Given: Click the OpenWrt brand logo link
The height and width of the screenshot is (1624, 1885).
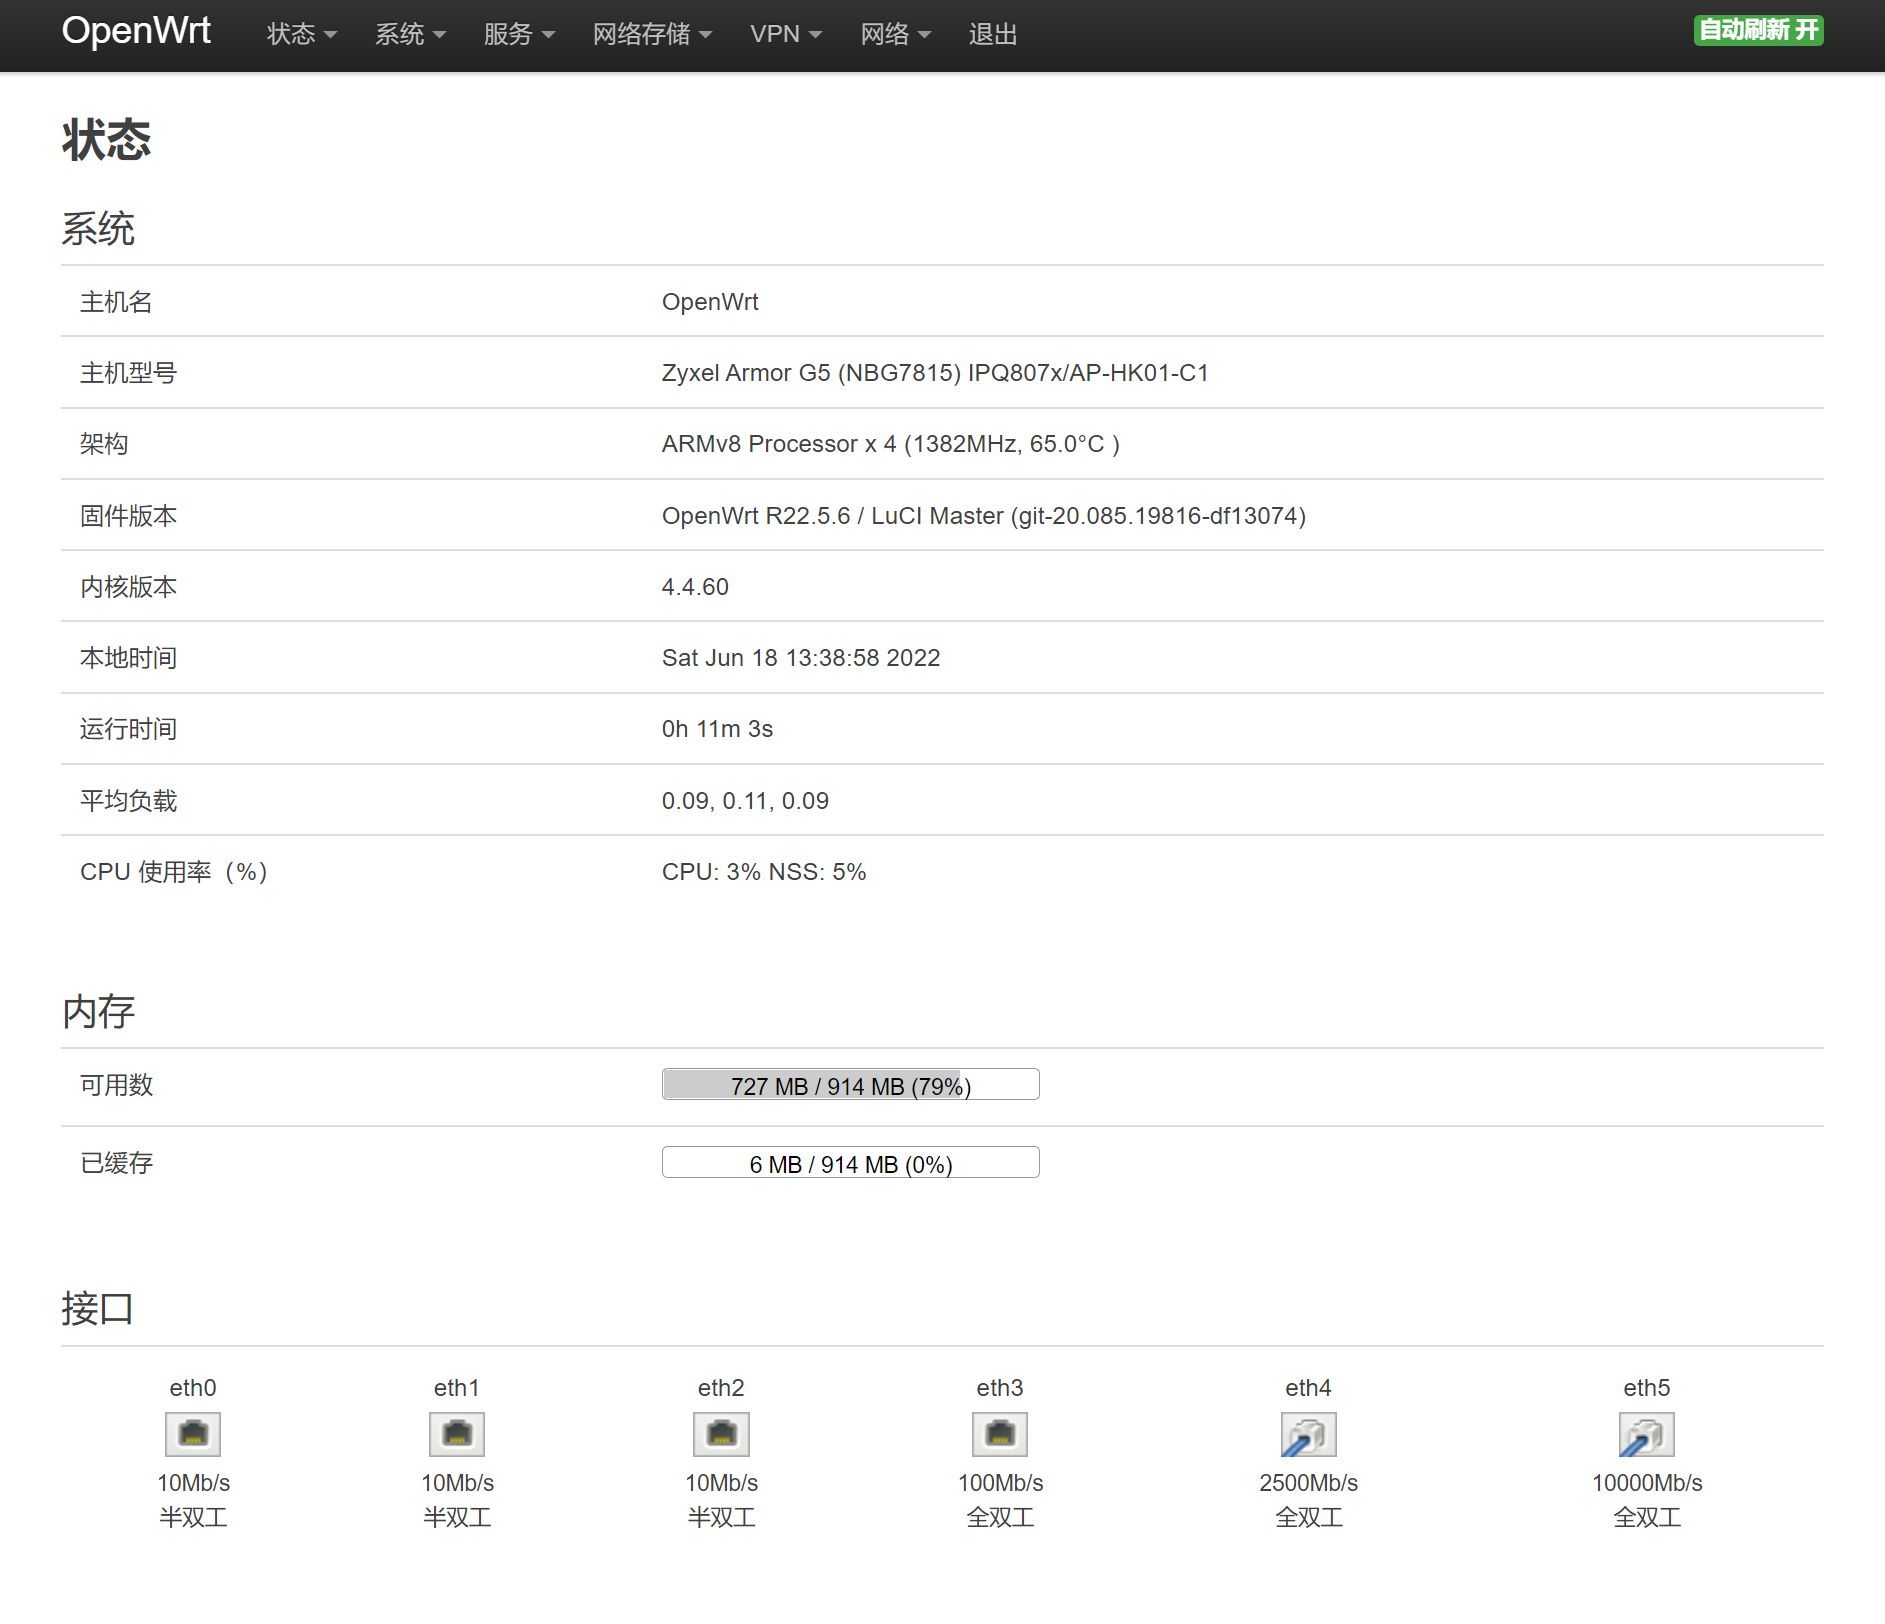Looking at the screenshot, I should (x=136, y=31).
